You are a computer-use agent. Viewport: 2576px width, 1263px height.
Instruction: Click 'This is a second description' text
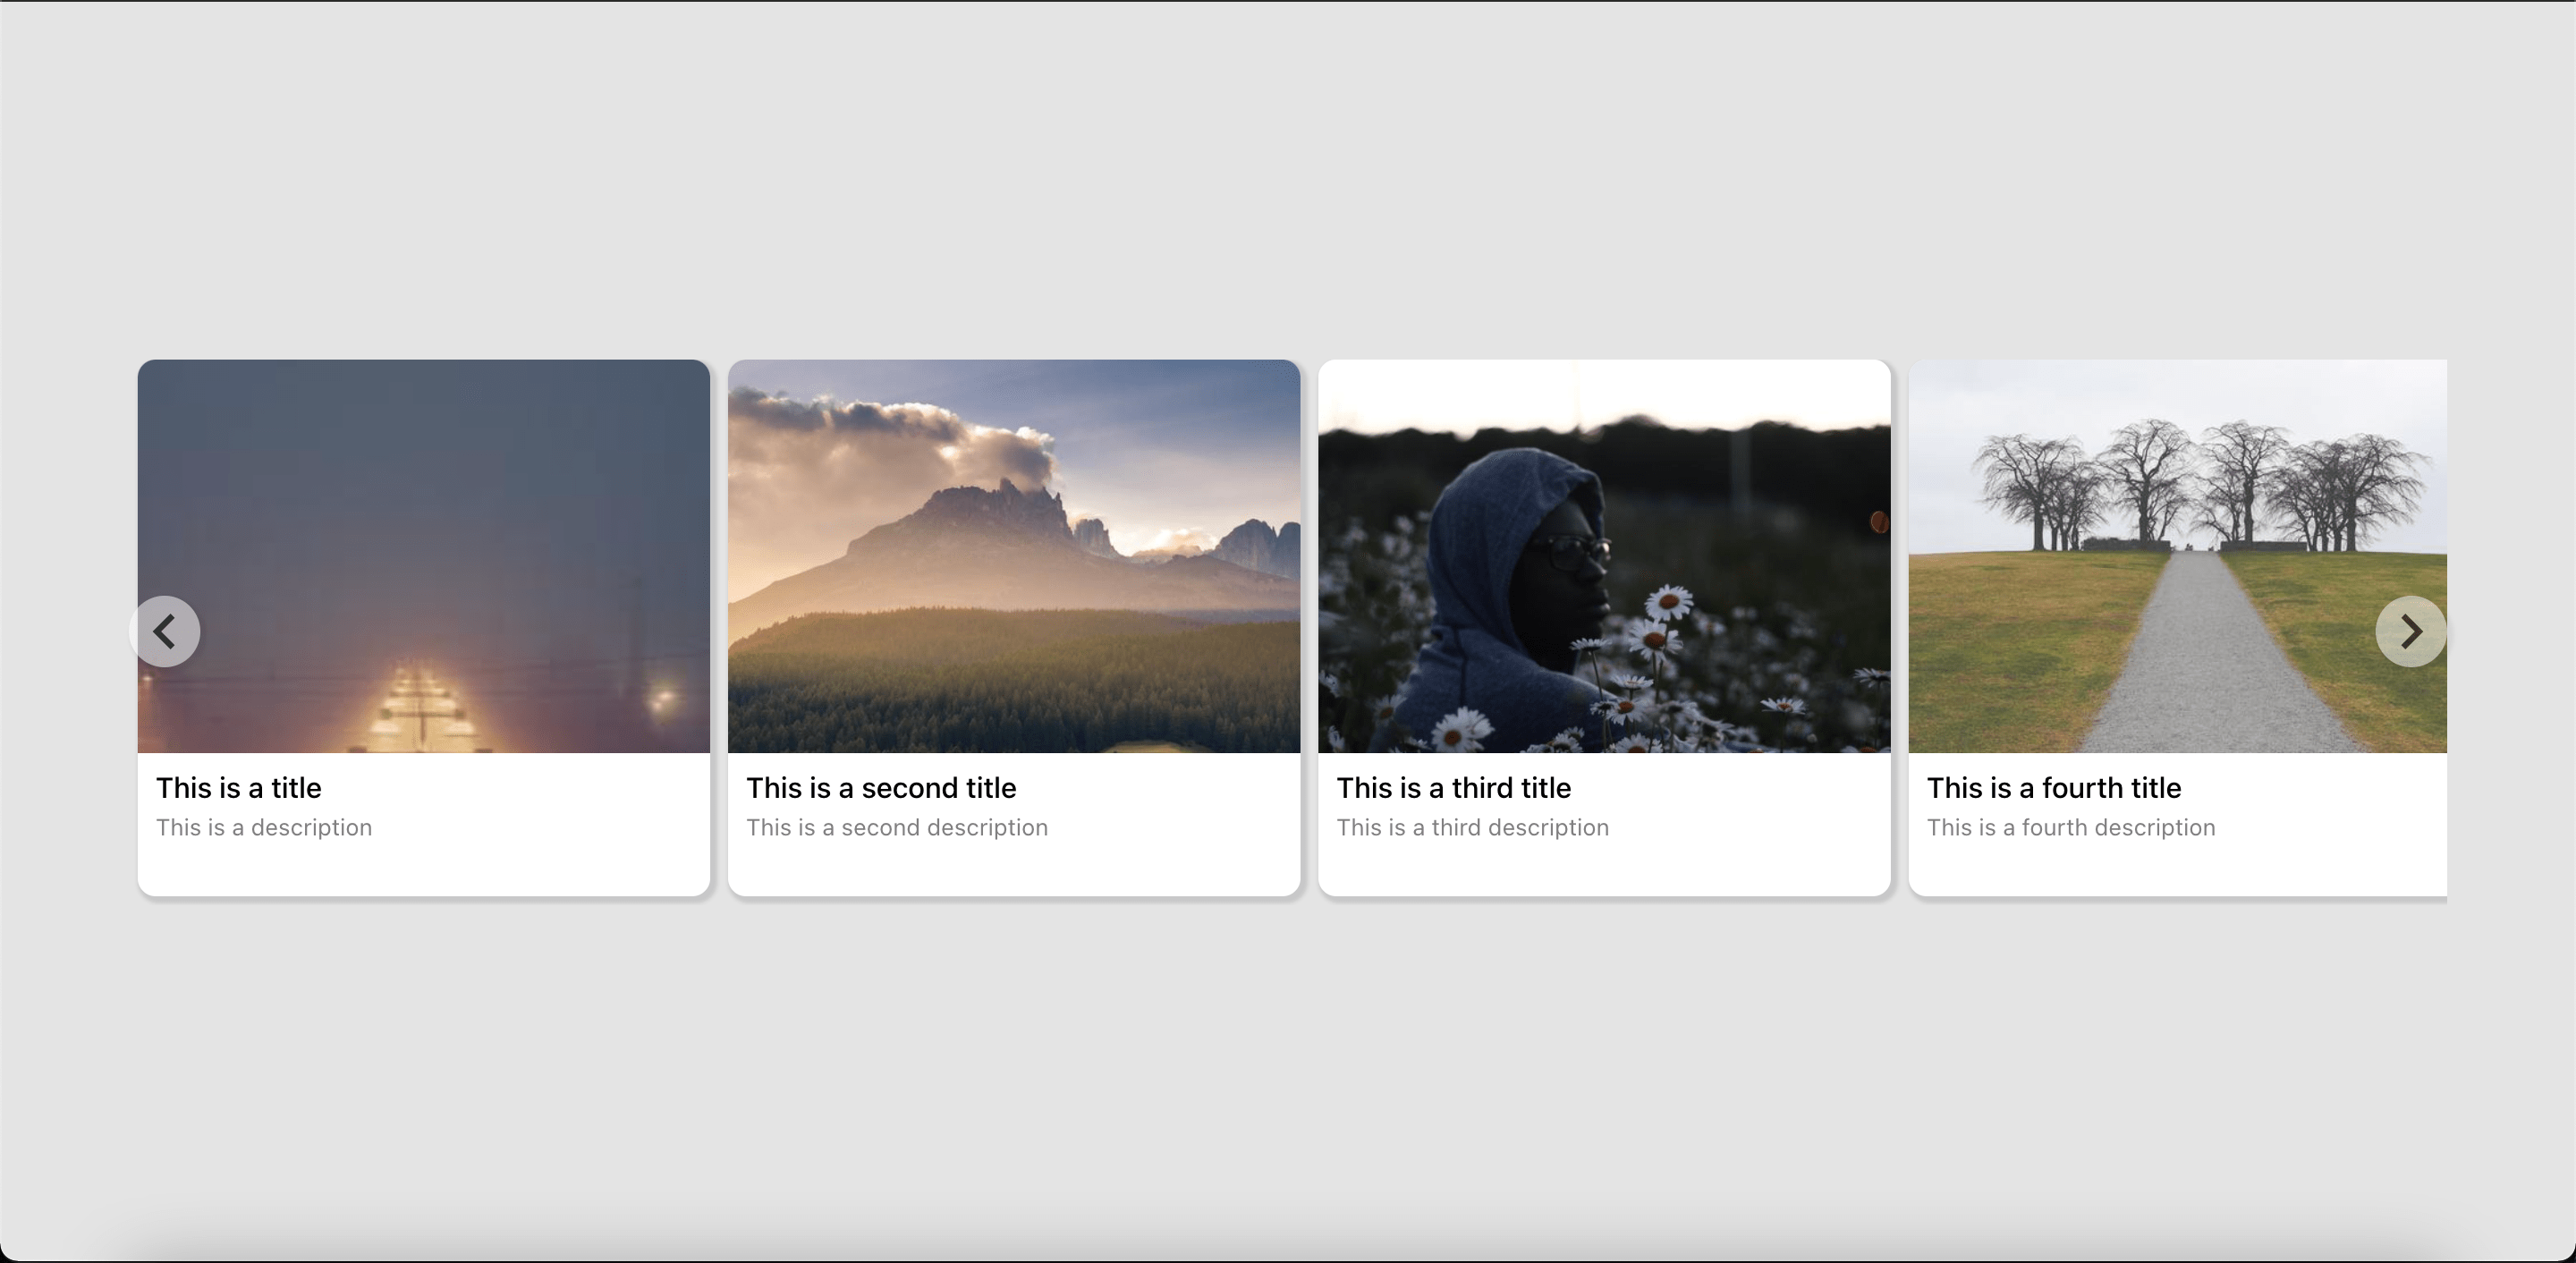pos(897,828)
